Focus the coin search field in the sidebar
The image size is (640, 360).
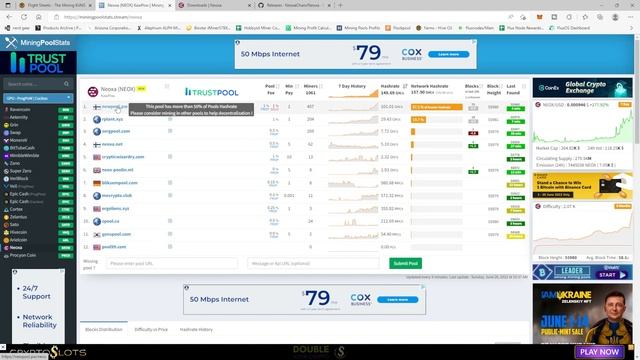(34, 84)
